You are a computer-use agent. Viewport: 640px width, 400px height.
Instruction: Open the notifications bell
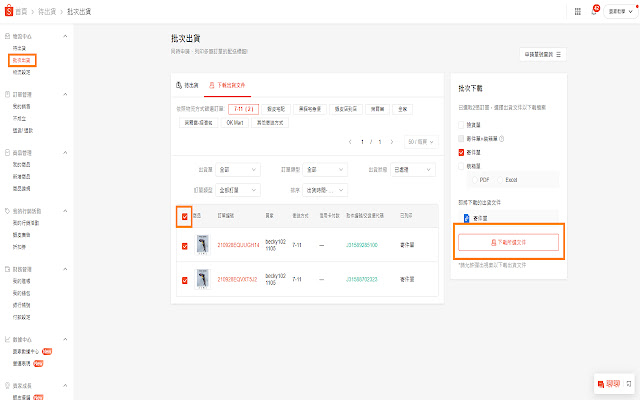click(594, 11)
